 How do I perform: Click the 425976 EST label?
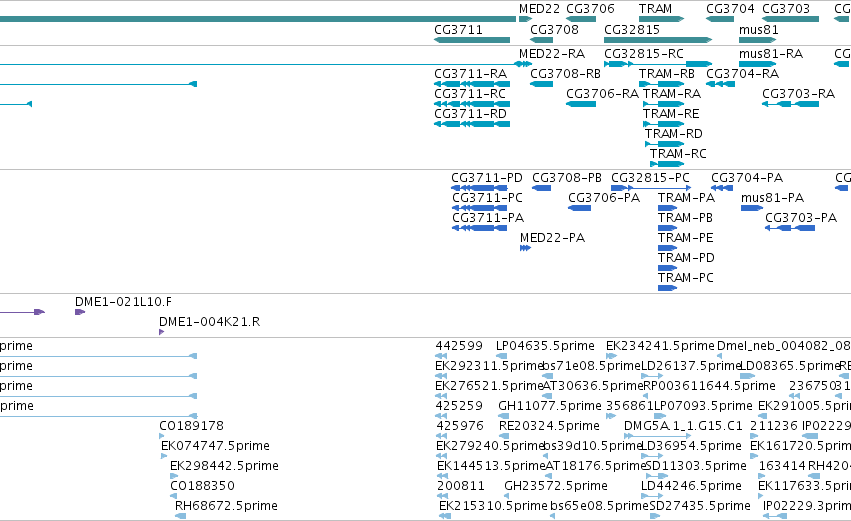(x=460, y=425)
